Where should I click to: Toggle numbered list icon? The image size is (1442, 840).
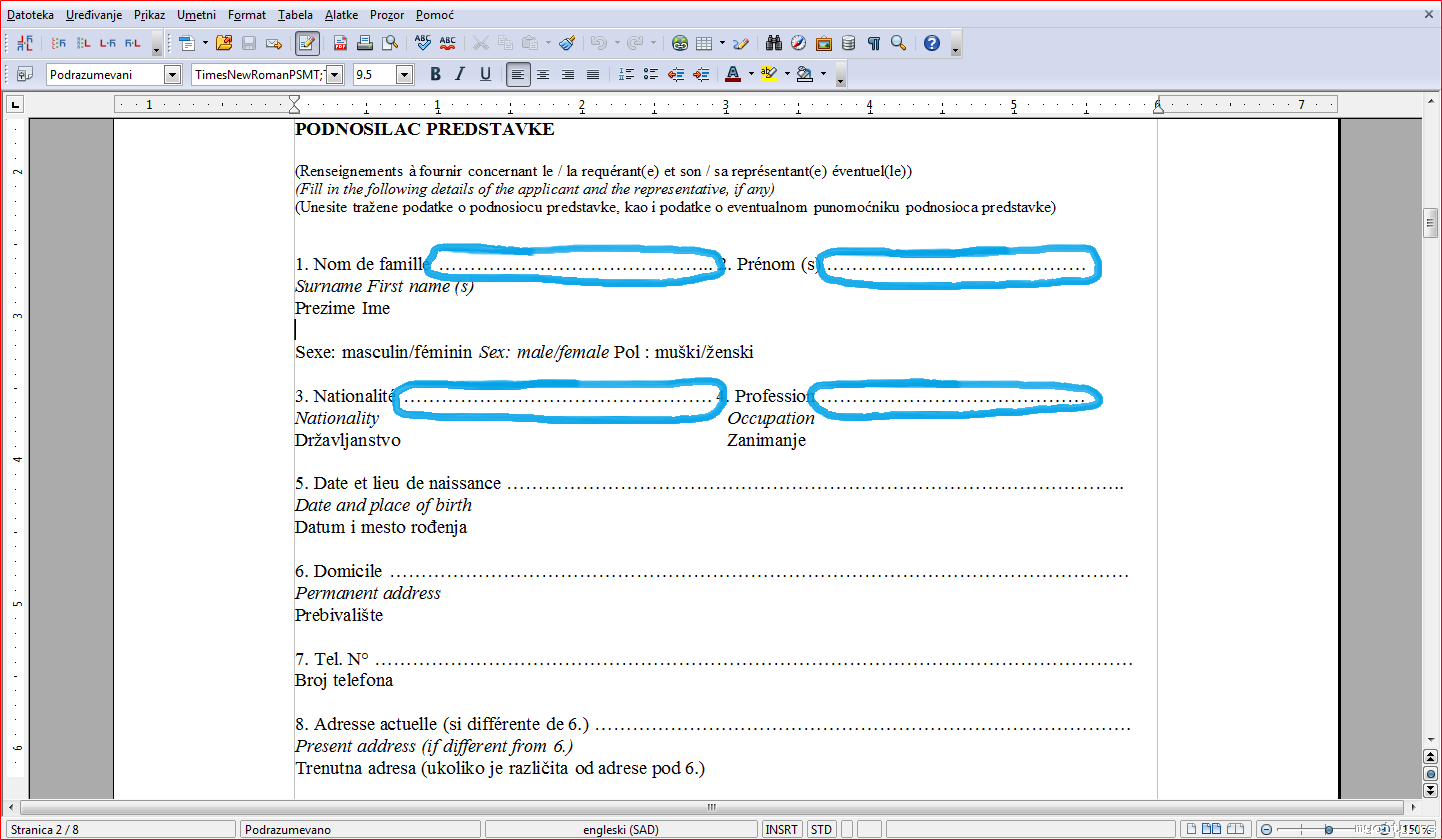pyautogui.click(x=626, y=74)
